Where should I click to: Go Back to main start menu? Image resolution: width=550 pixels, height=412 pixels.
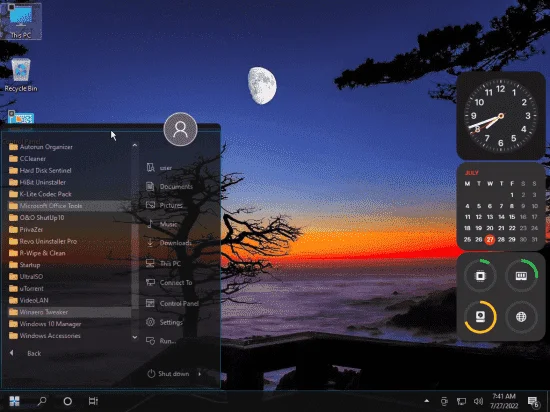point(25,353)
